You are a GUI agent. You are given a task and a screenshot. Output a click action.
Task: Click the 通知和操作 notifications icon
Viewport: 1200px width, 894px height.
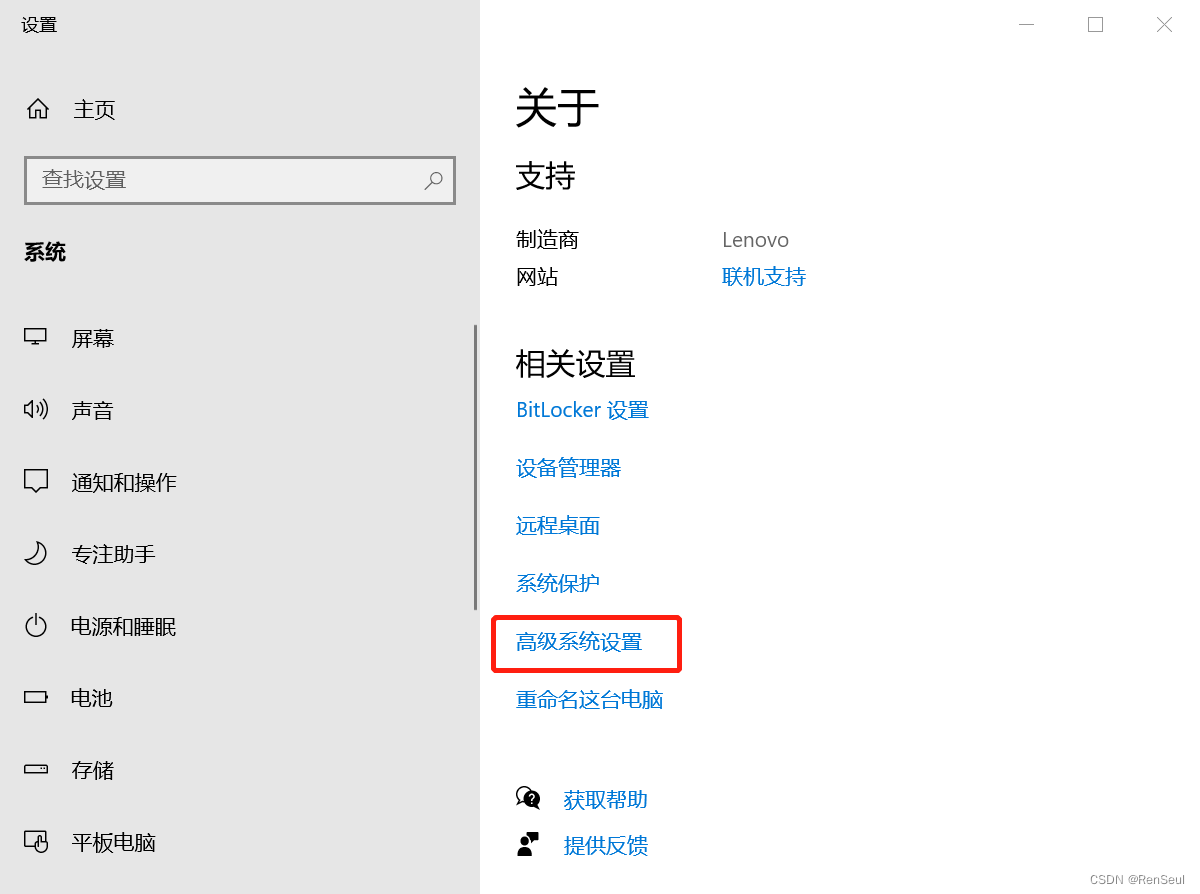(36, 482)
